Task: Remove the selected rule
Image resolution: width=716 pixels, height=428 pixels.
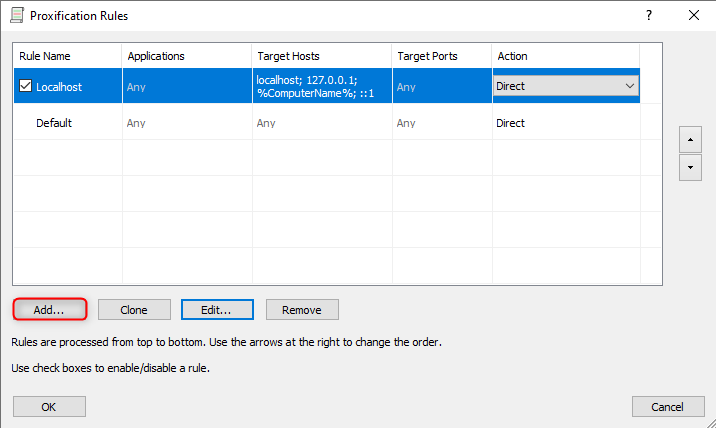Action: point(302,310)
